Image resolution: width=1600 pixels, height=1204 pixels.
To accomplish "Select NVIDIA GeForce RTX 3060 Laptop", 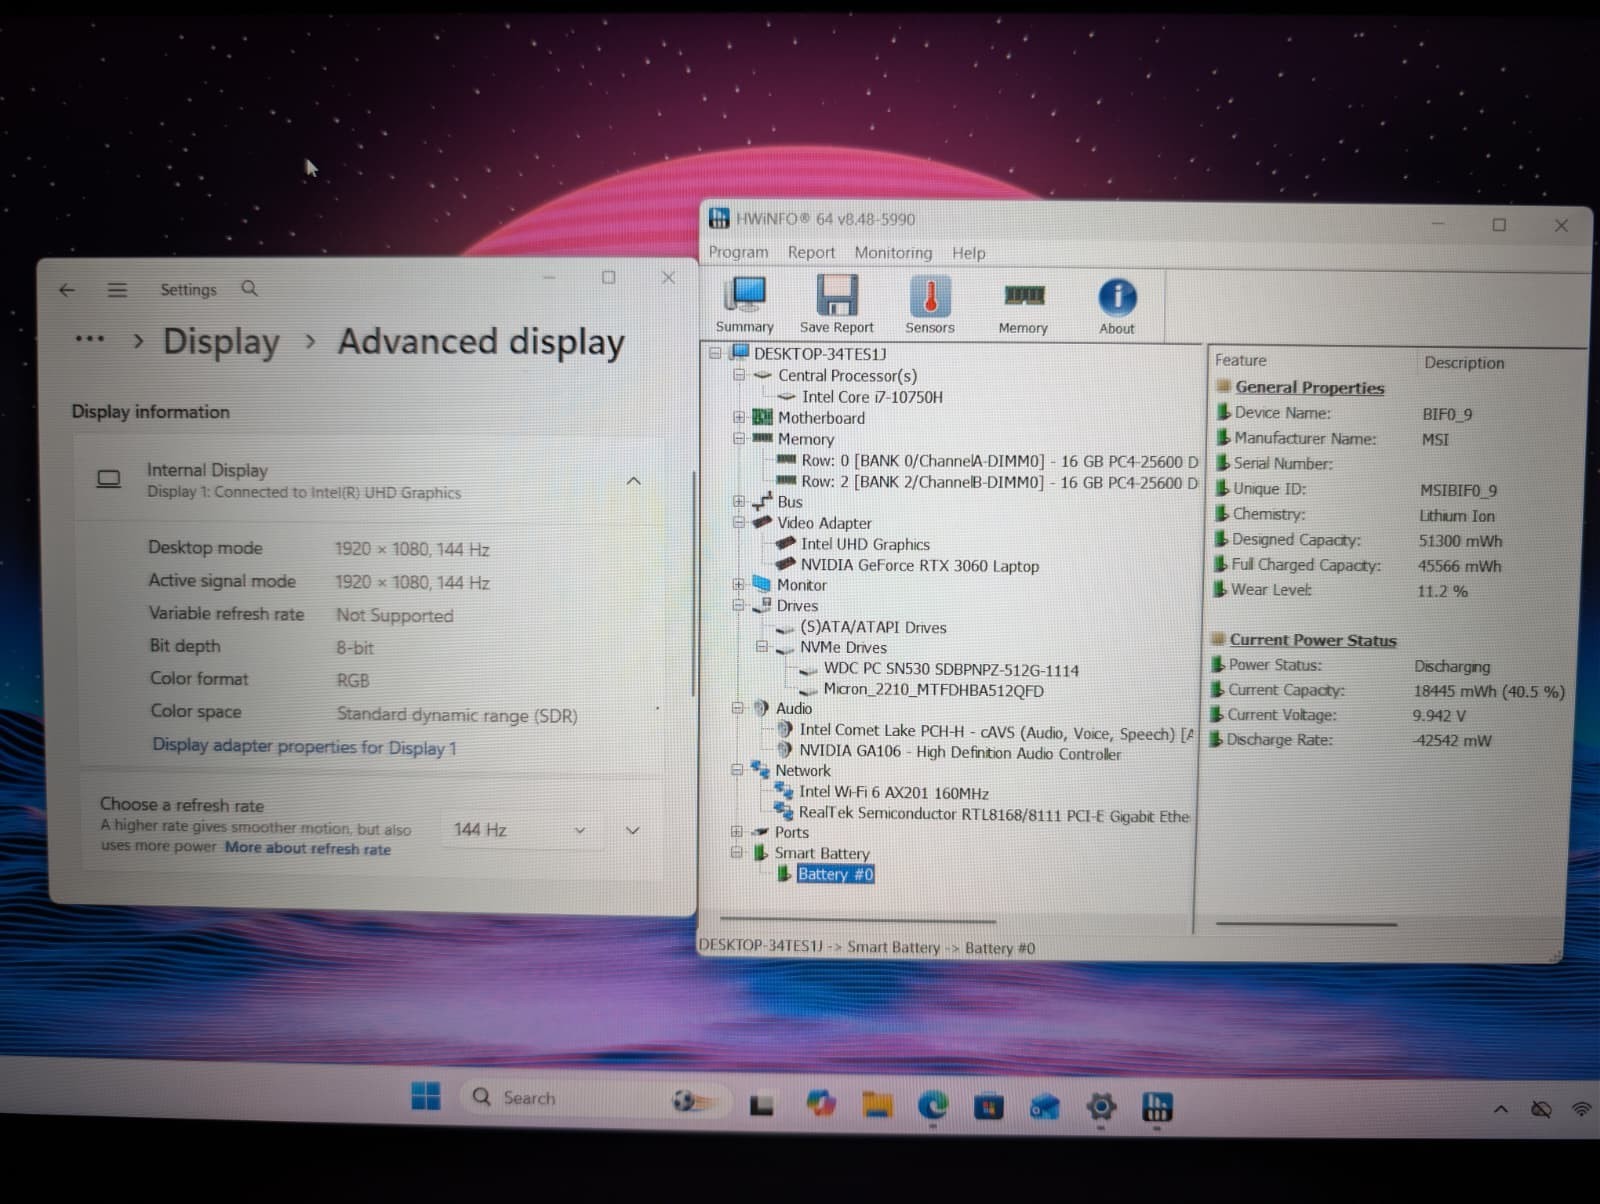I will 919,565.
